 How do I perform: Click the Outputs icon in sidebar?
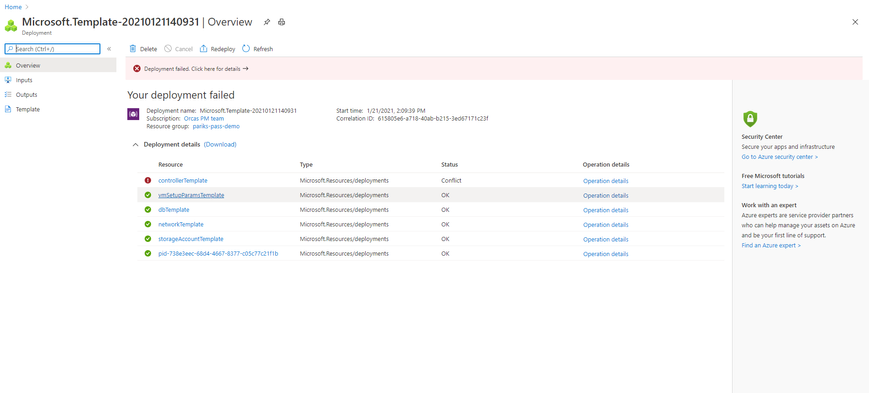click(8, 95)
